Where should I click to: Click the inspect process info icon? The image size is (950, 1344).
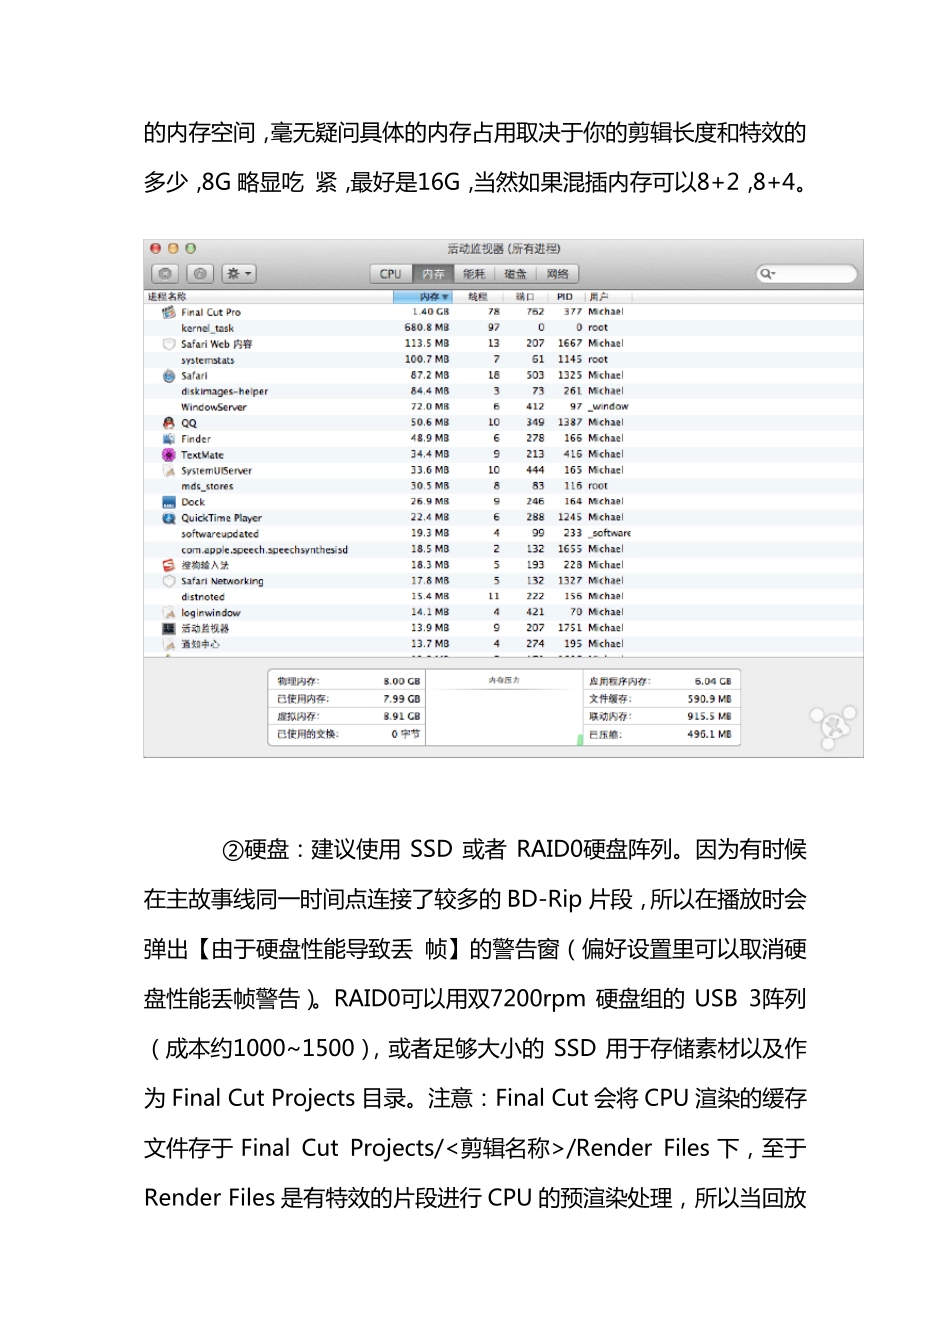point(200,274)
